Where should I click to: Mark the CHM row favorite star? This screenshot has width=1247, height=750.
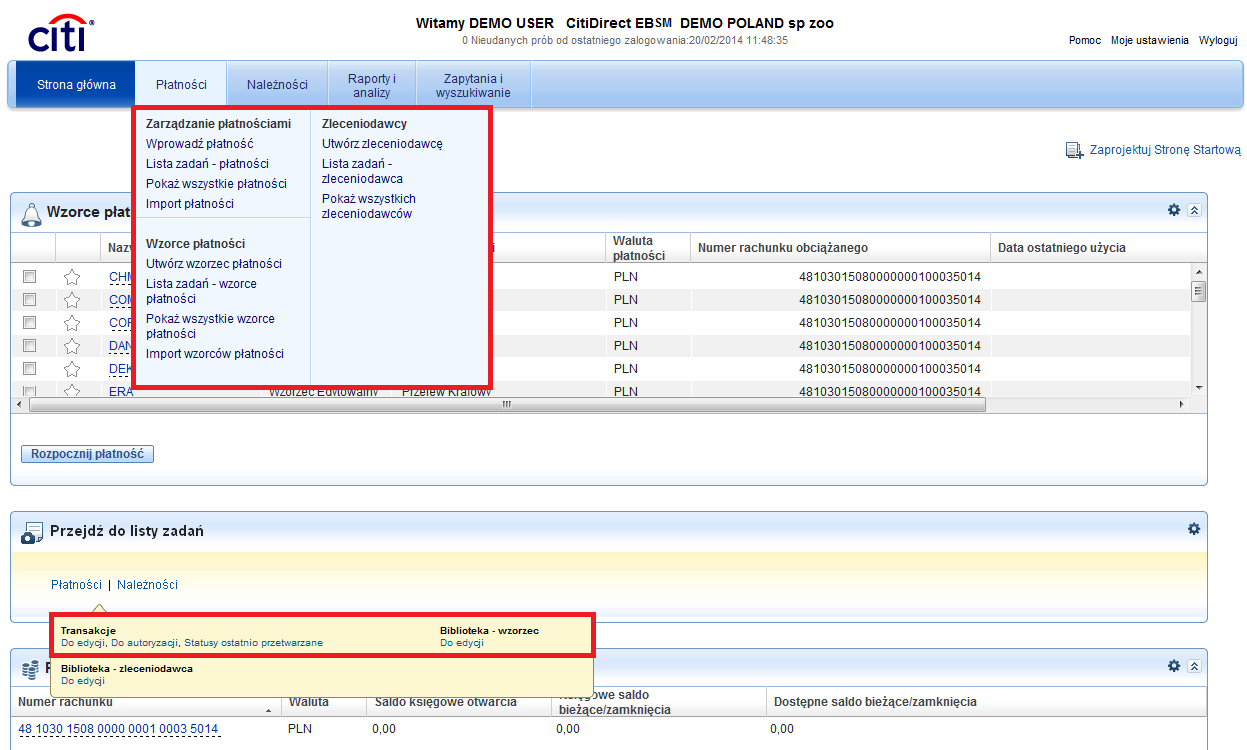click(72, 277)
